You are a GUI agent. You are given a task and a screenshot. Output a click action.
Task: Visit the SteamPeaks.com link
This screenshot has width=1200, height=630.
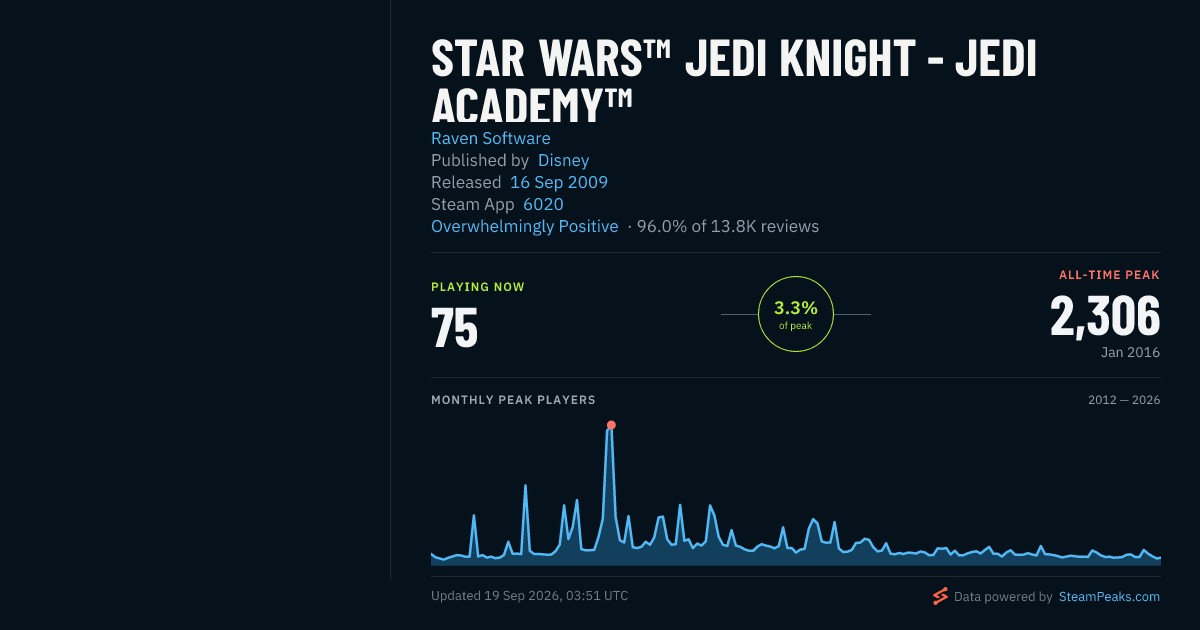1109,596
